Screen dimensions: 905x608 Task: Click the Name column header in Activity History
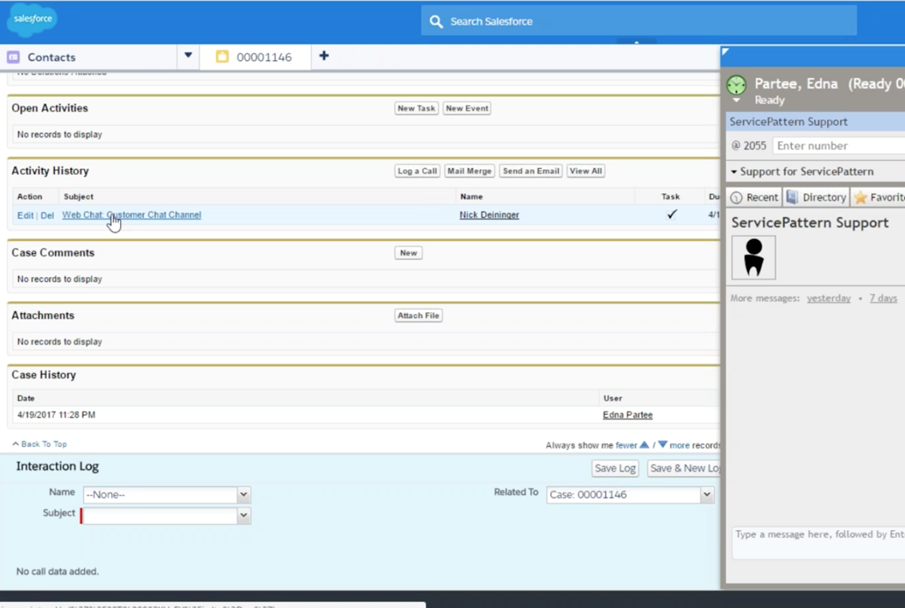pyautogui.click(x=471, y=196)
